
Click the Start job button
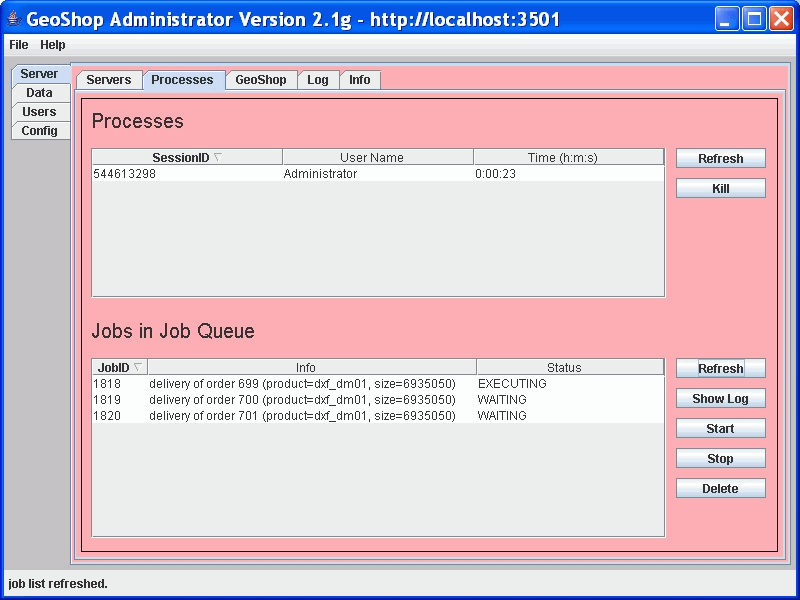[720, 429]
